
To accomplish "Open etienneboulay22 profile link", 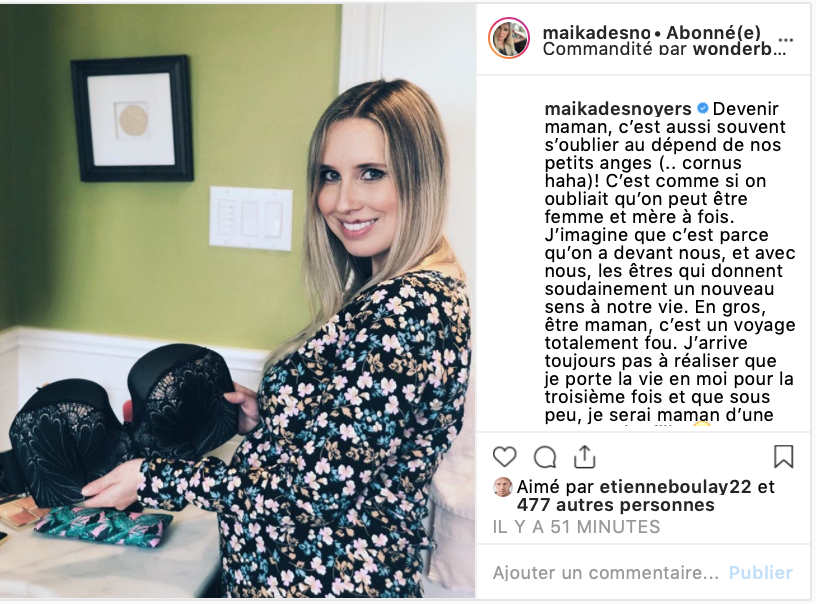I will tap(675, 486).
